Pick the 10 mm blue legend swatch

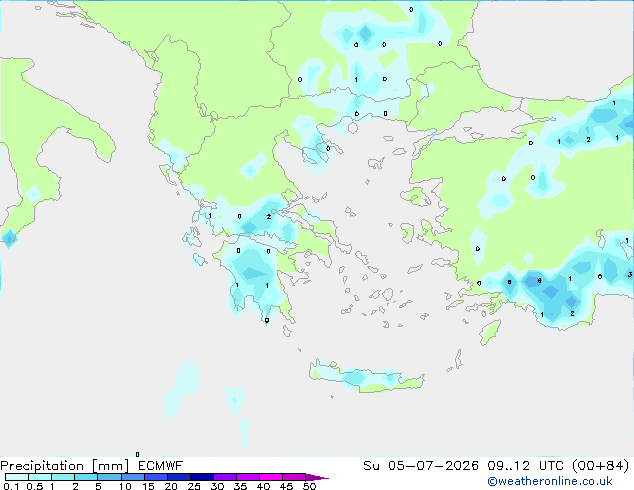133,477
